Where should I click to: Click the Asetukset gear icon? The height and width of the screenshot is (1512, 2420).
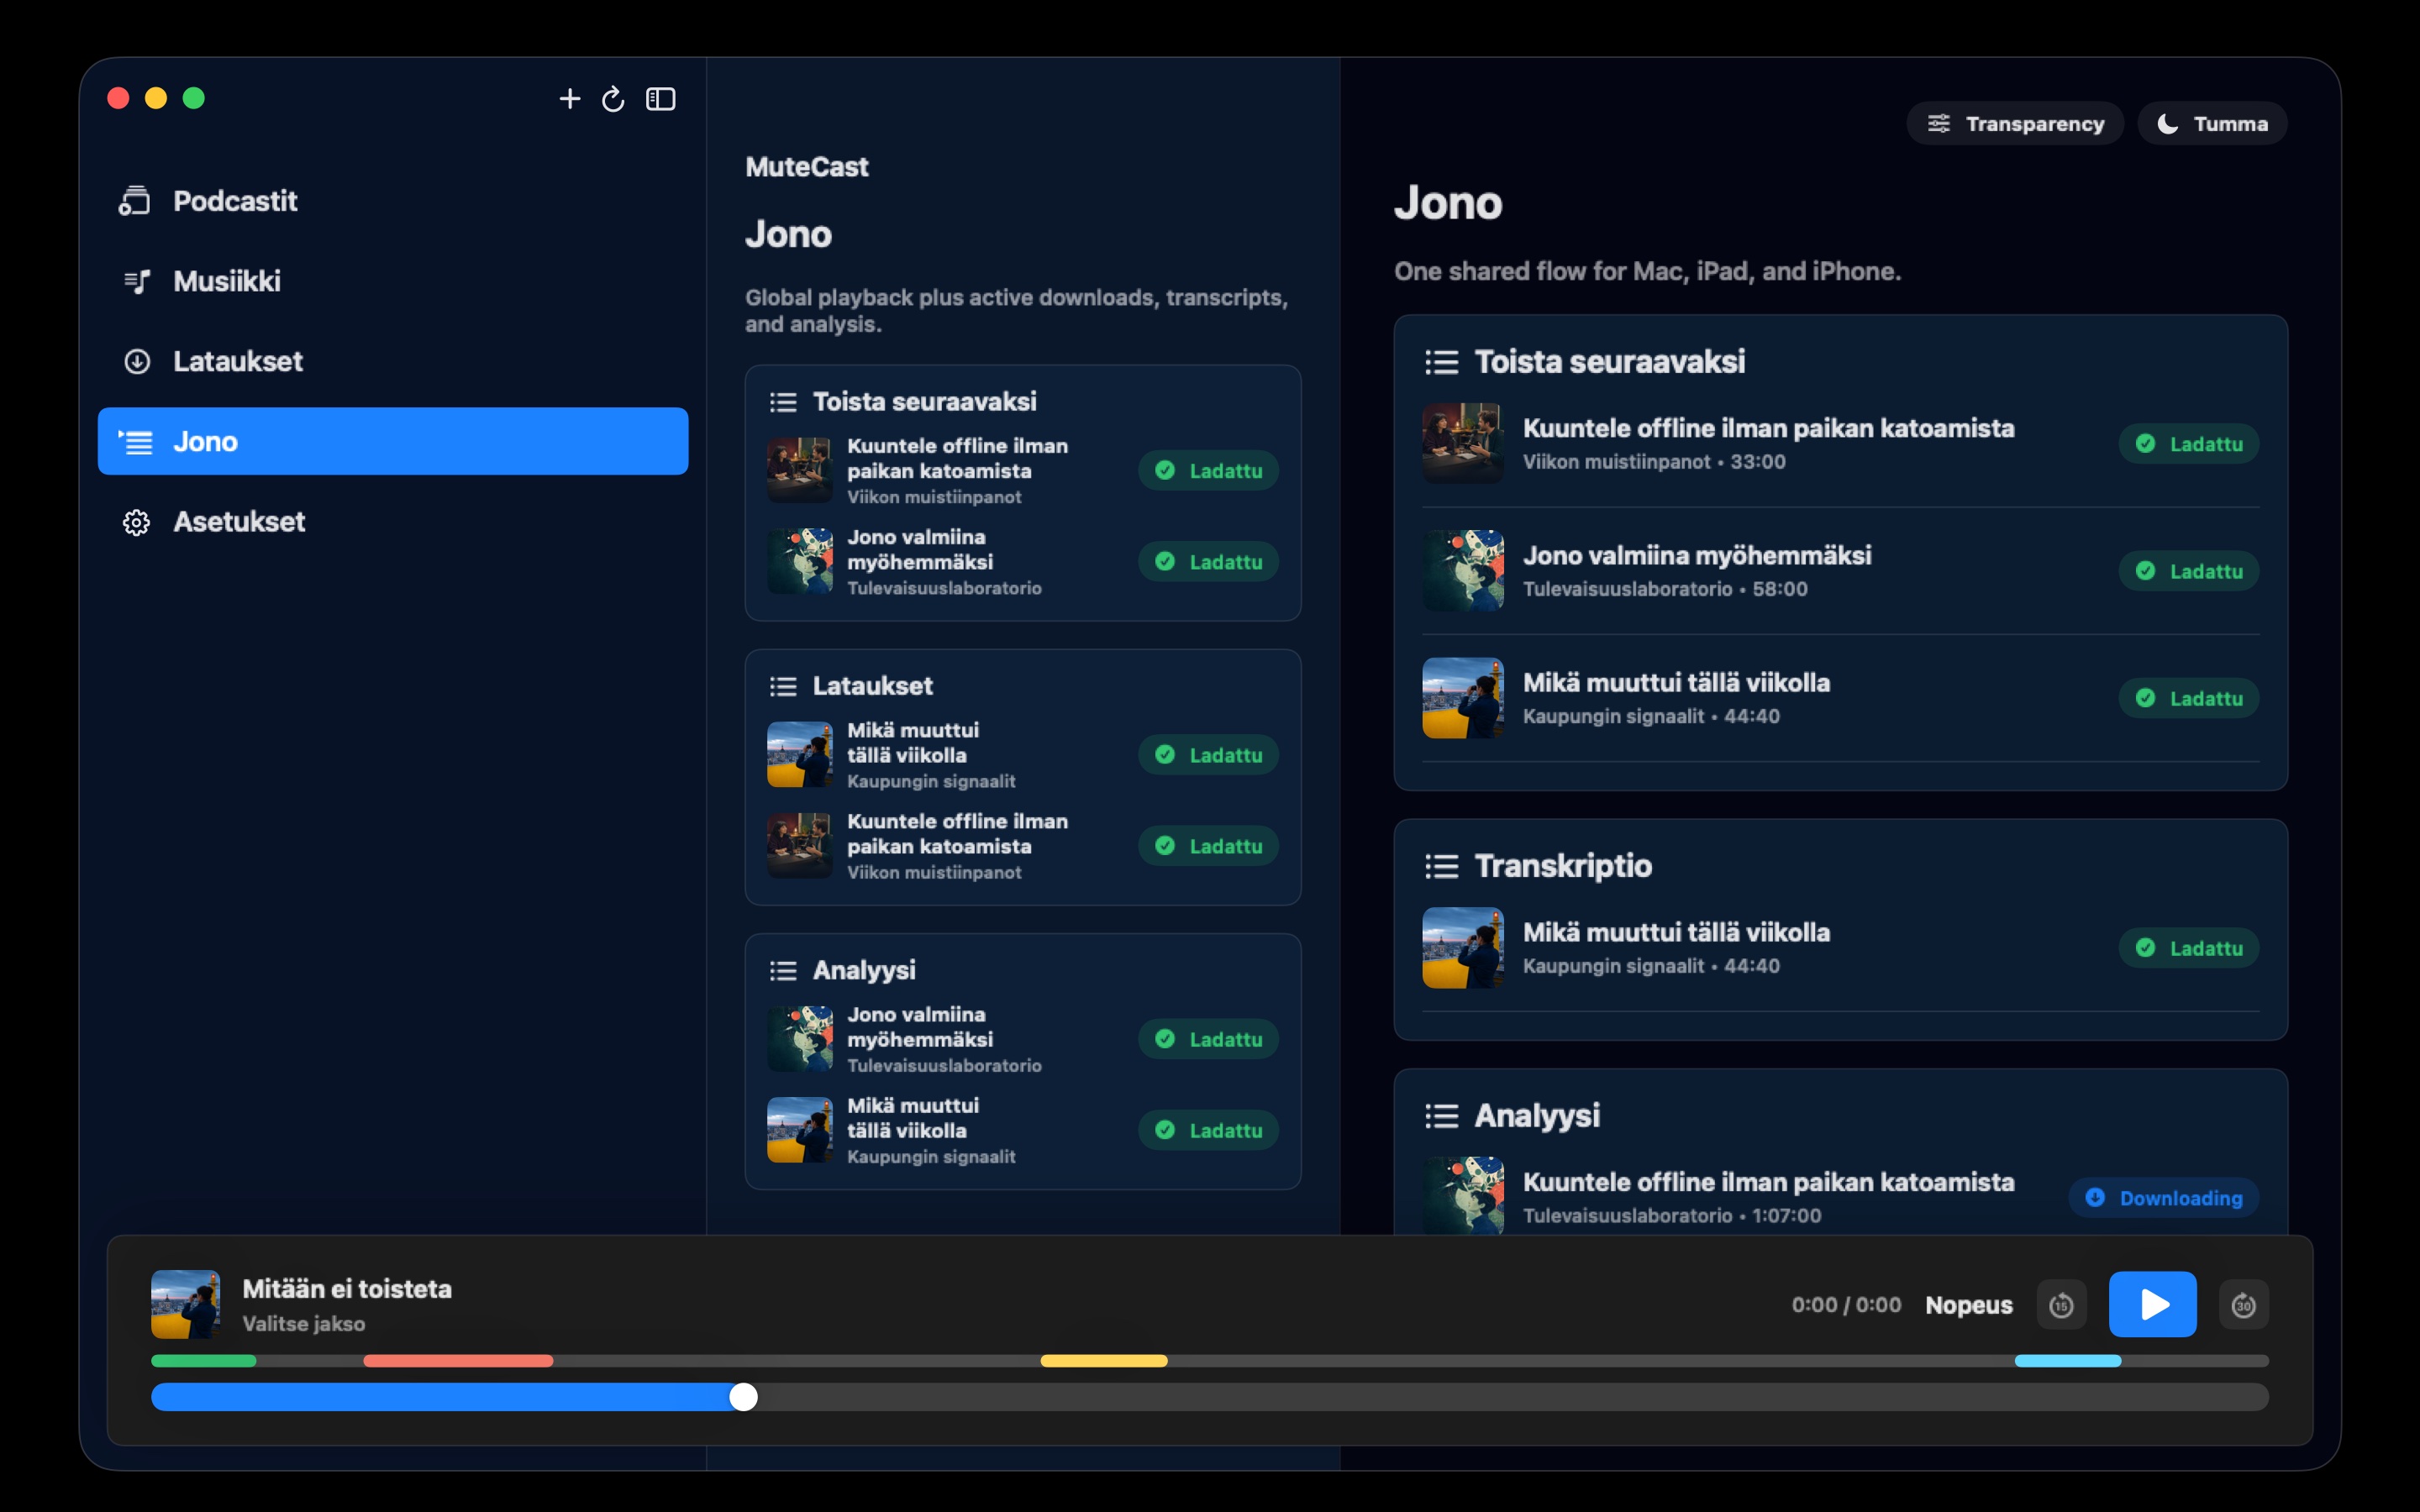pyautogui.click(x=137, y=522)
